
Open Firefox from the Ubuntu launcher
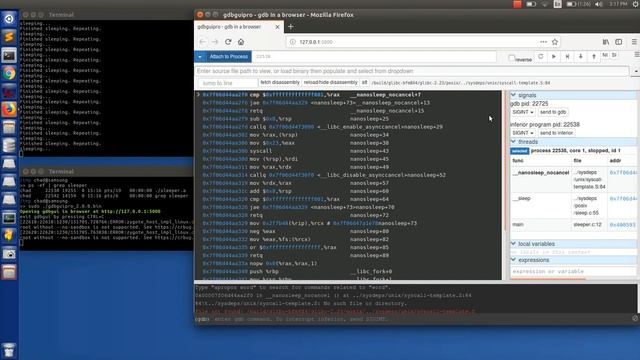[9, 109]
